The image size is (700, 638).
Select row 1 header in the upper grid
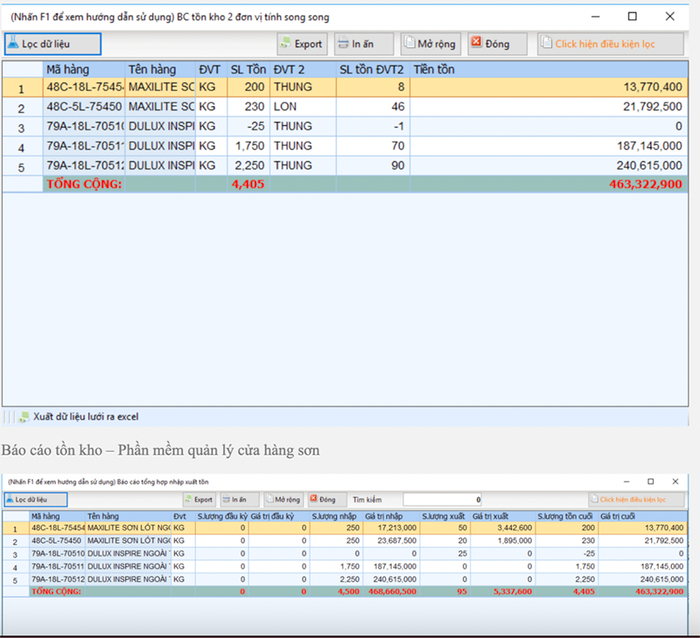point(22,88)
